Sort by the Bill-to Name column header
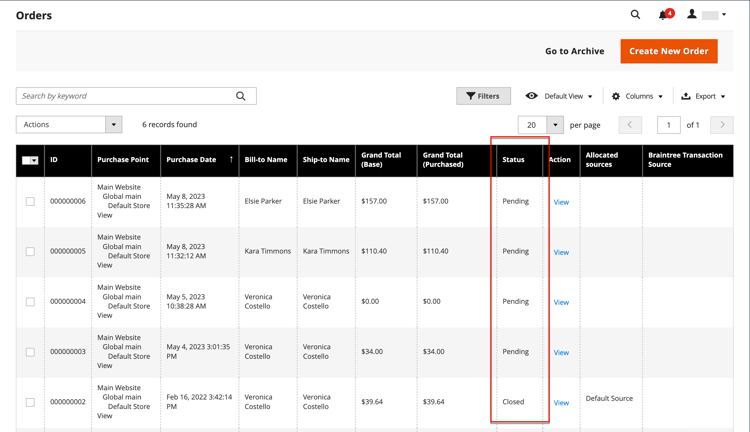This screenshot has width=750, height=432. 268,161
